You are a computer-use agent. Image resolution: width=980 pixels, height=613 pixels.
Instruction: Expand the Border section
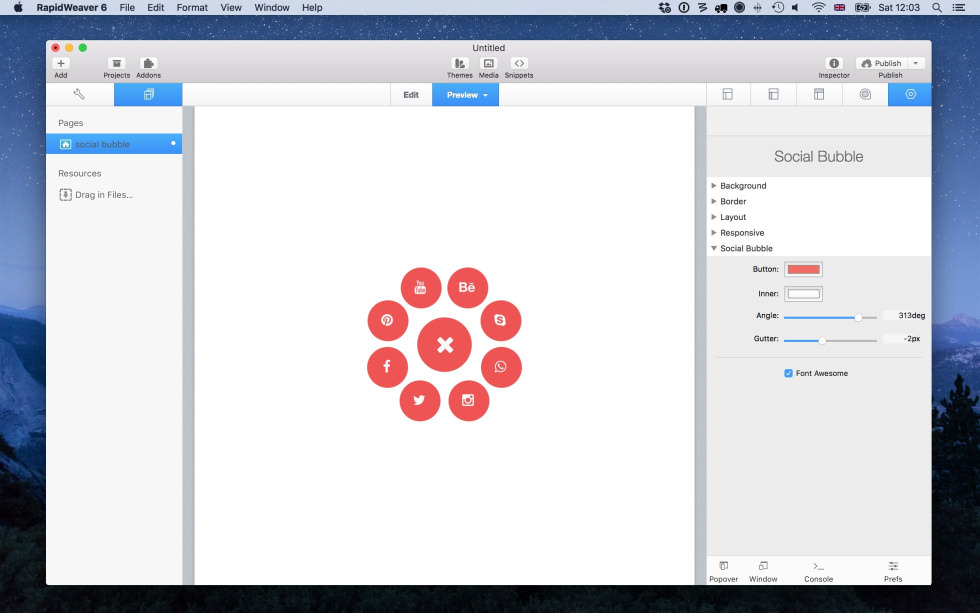[x=714, y=201]
